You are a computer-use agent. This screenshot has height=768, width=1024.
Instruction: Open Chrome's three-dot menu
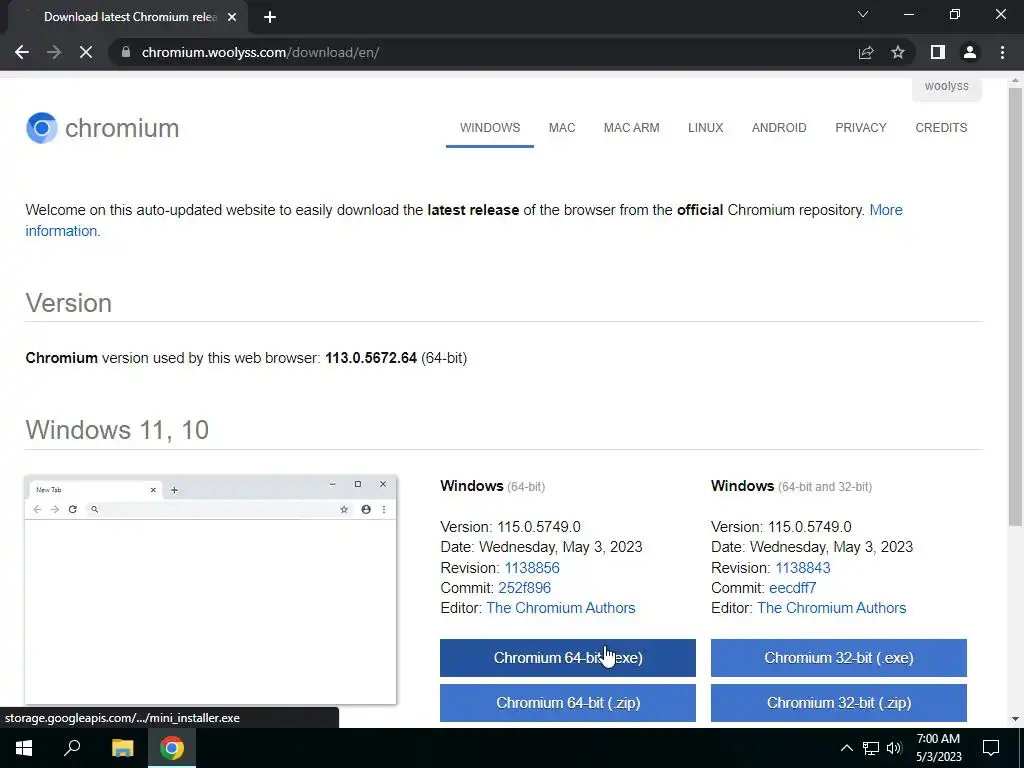coord(1002,52)
